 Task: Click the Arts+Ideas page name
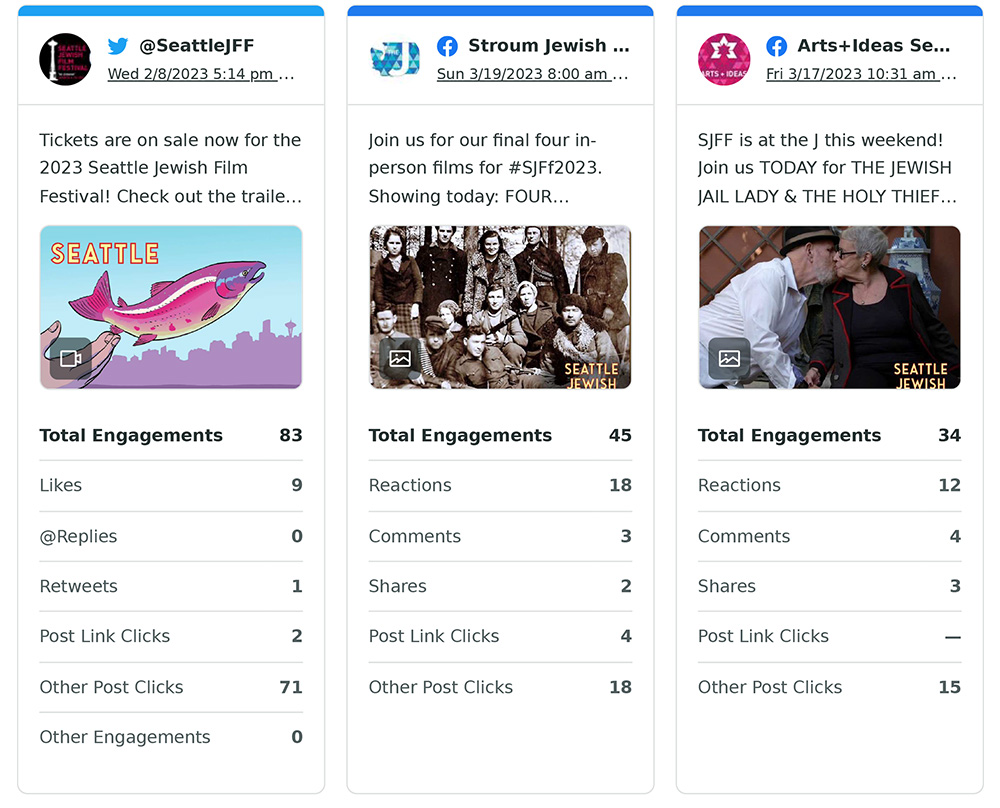coord(873,46)
